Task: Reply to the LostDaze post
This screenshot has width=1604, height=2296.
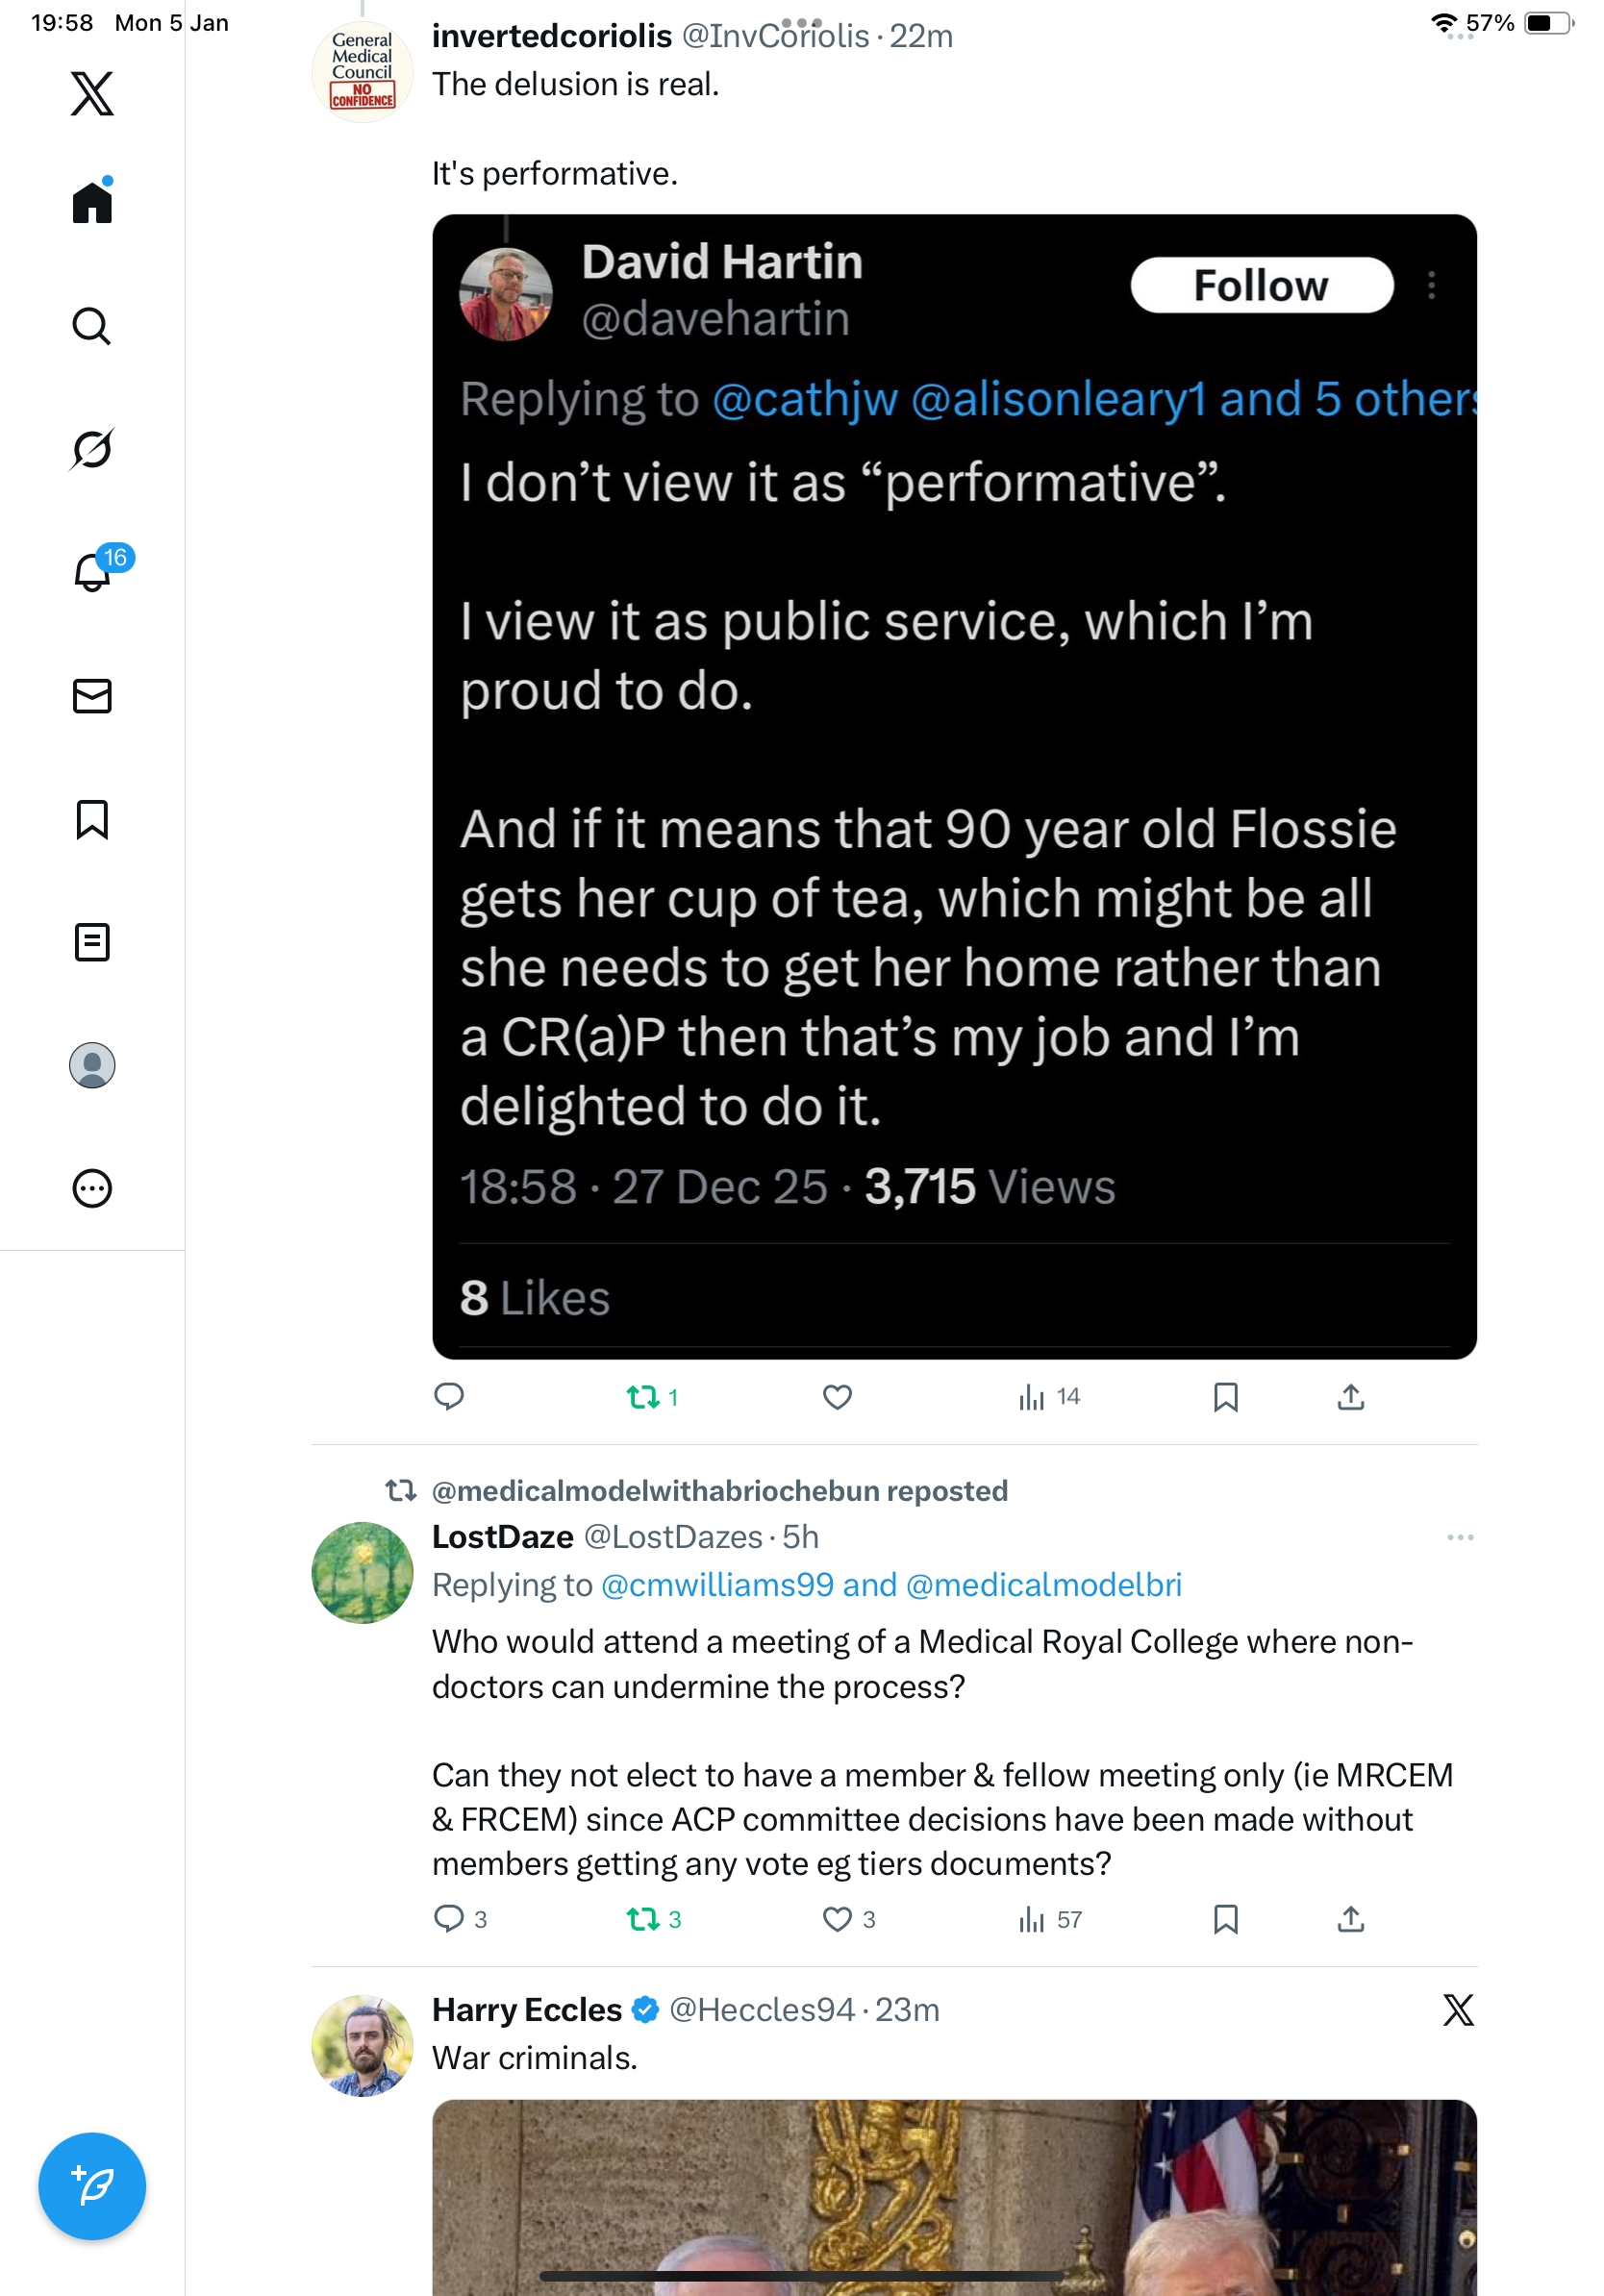Action: pyautogui.click(x=449, y=1919)
